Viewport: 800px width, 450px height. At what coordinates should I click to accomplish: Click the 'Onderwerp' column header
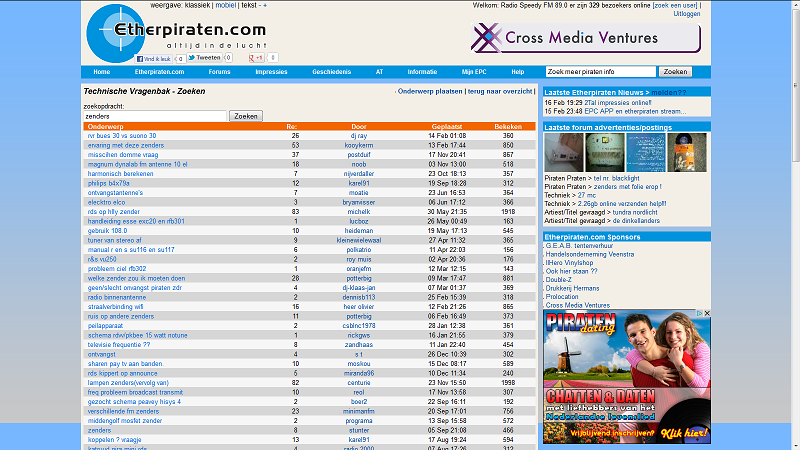point(106,127)
